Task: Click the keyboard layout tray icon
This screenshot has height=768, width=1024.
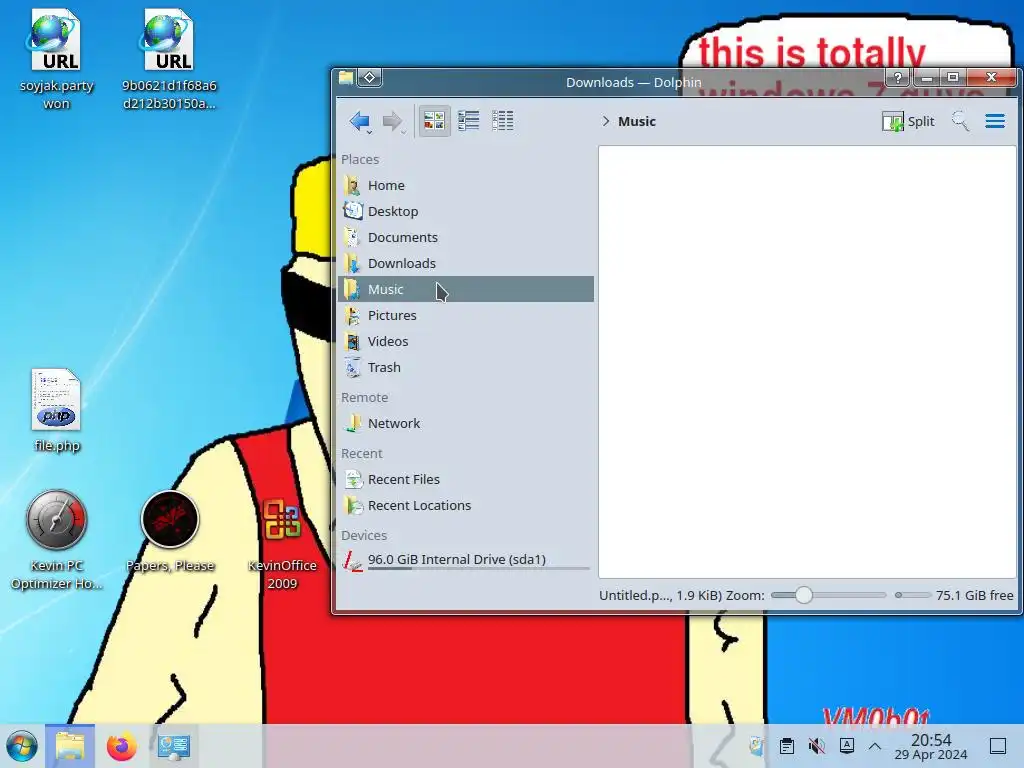Action: tap(846, 745)
